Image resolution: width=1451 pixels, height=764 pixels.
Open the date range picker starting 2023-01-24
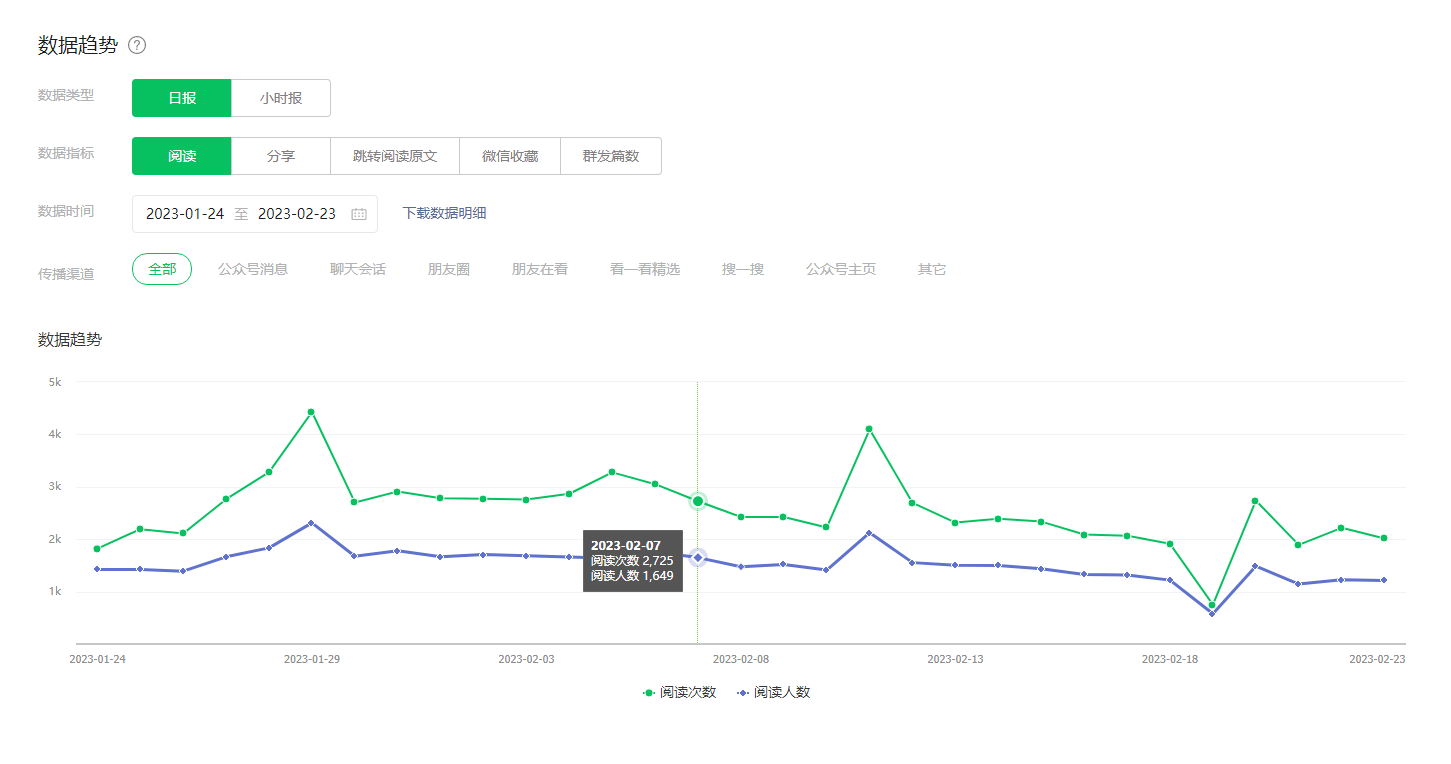pos(185,214)
